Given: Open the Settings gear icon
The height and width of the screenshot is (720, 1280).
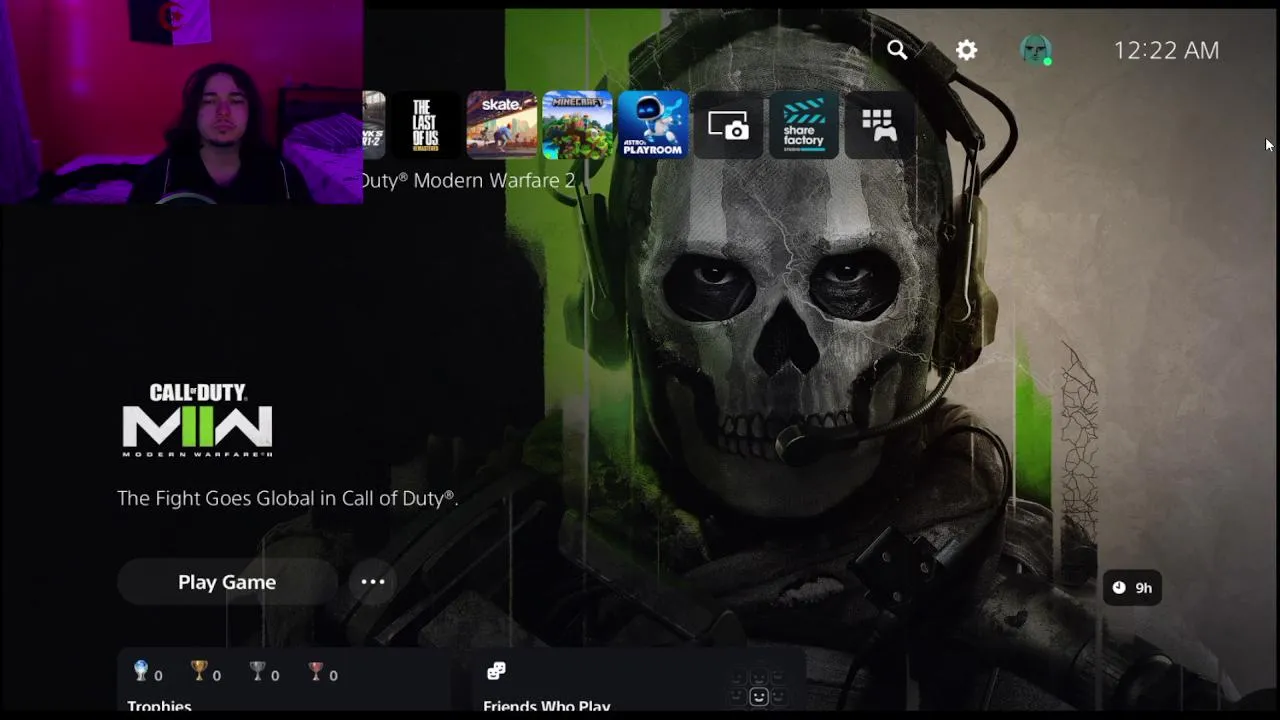Looking at the screenshot, I should [966, 50].
